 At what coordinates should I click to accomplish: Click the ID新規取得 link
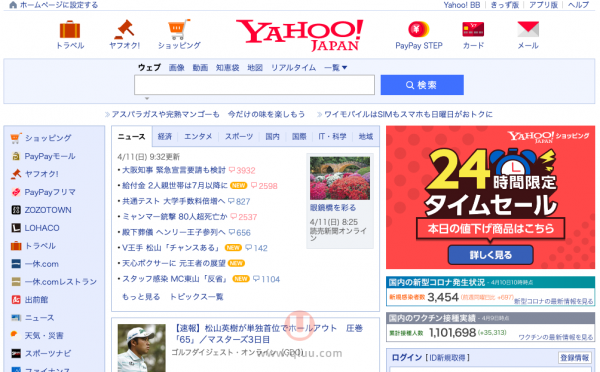pos(447,357)
